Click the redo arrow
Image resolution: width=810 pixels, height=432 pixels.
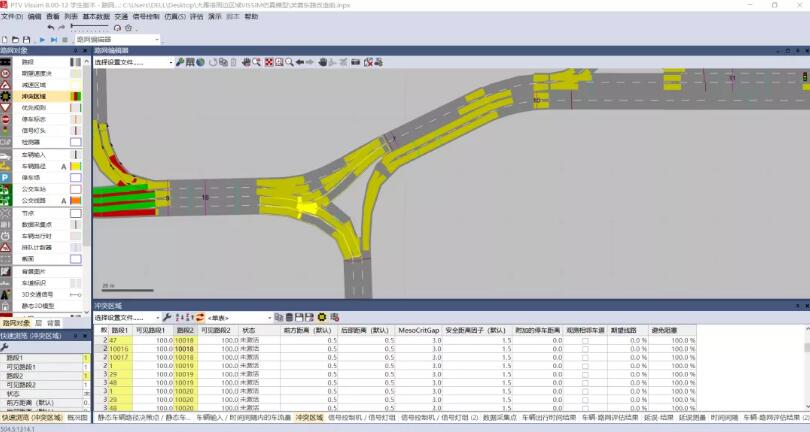click(61, 27)
